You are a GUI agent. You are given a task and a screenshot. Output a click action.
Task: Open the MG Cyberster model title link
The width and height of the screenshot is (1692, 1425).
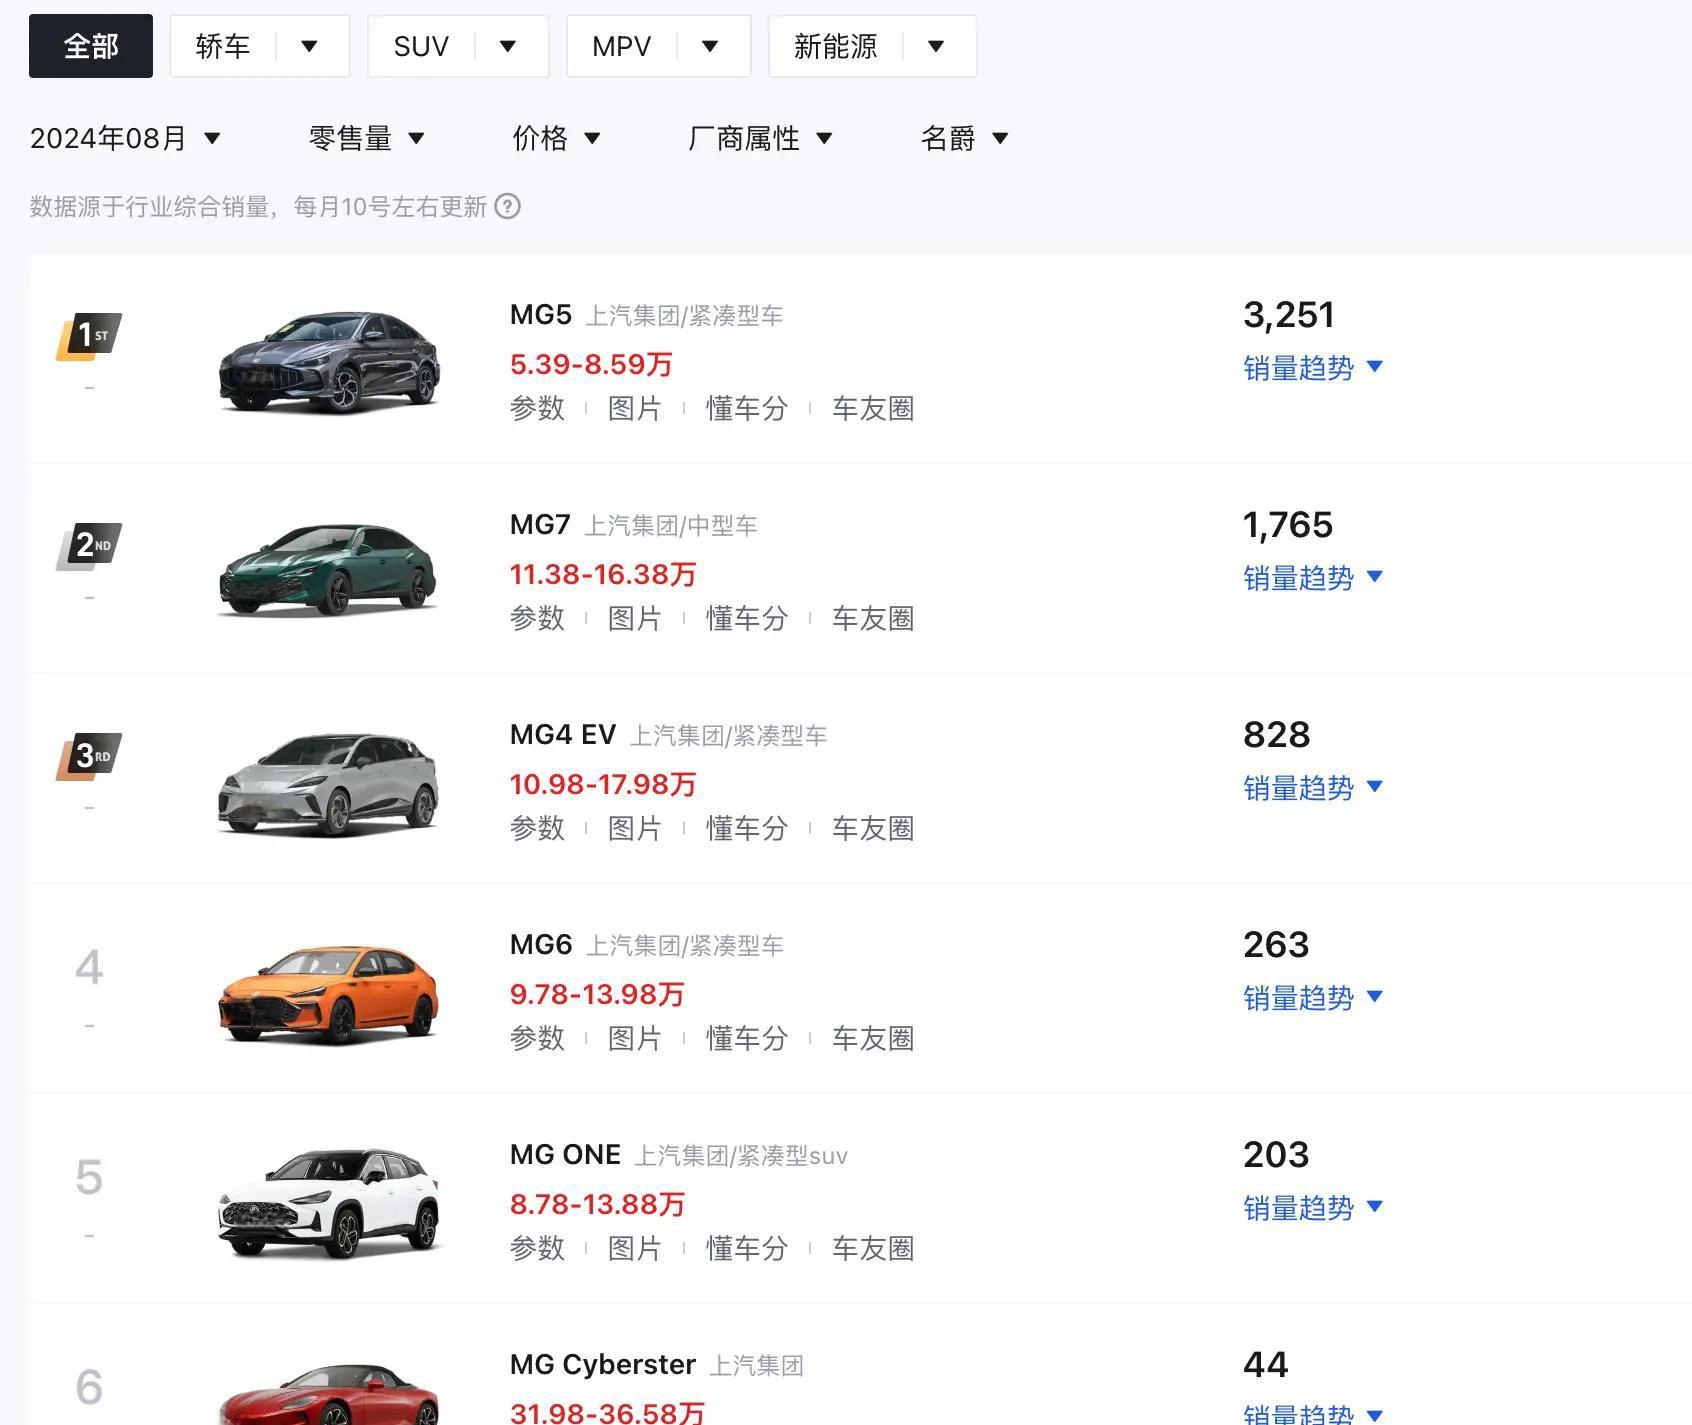tap(603, 1365)
